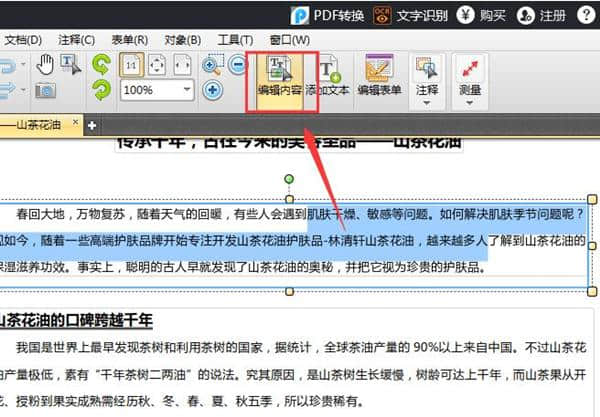Click the 注册 register button
Viewport: 600px width, 417px height.
click(541, 15)
